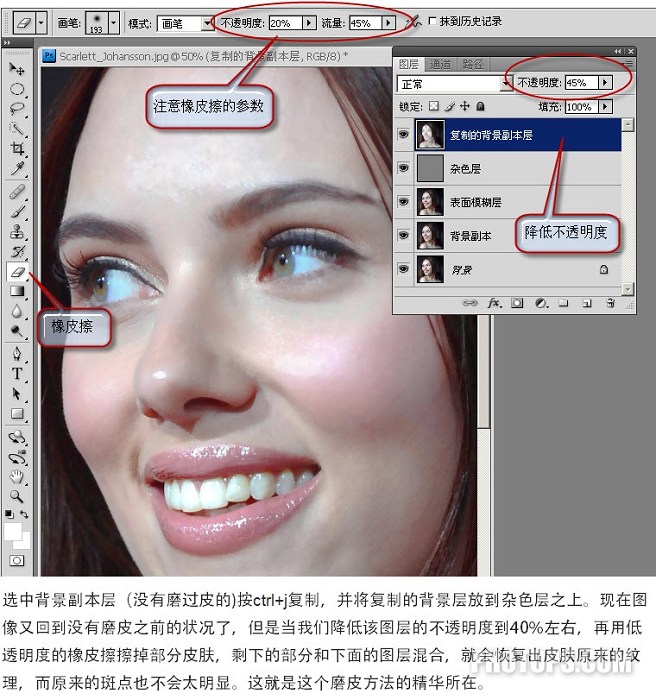The image size is (656, 700).
Task: Select the Zoom magnifier tool
Action: coord(17,496)
